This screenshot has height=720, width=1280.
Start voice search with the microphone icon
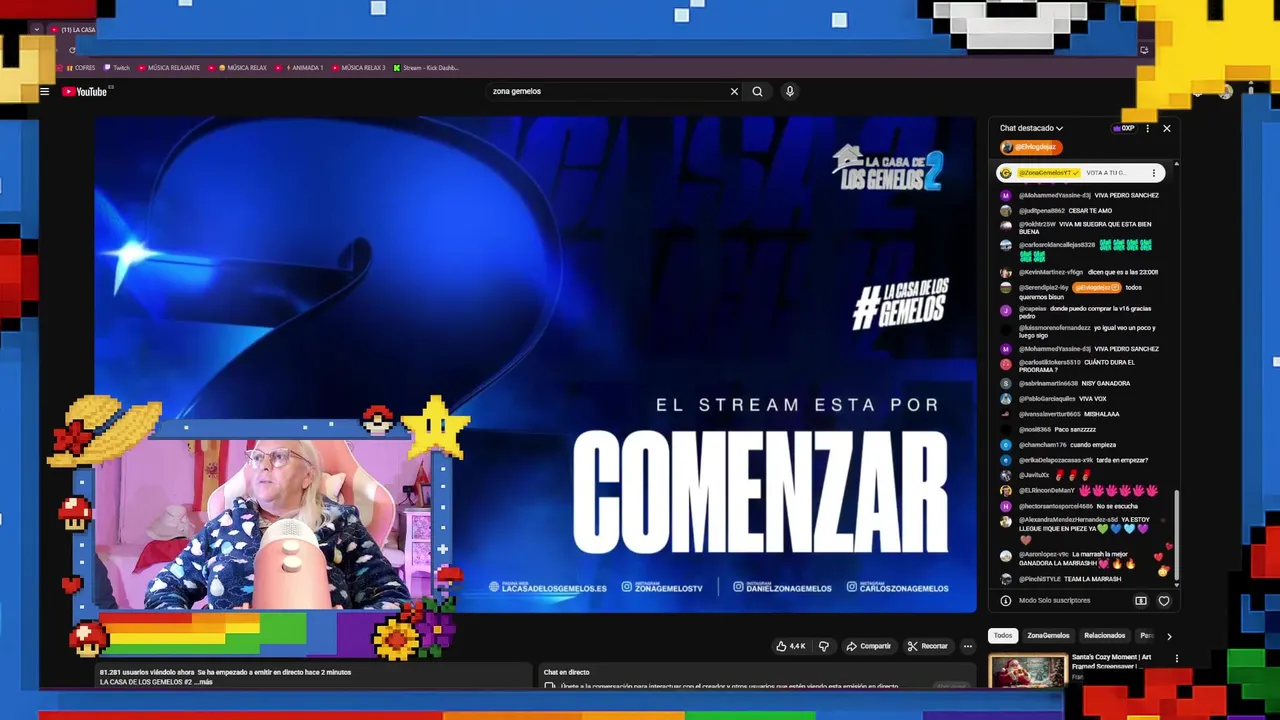789,91
